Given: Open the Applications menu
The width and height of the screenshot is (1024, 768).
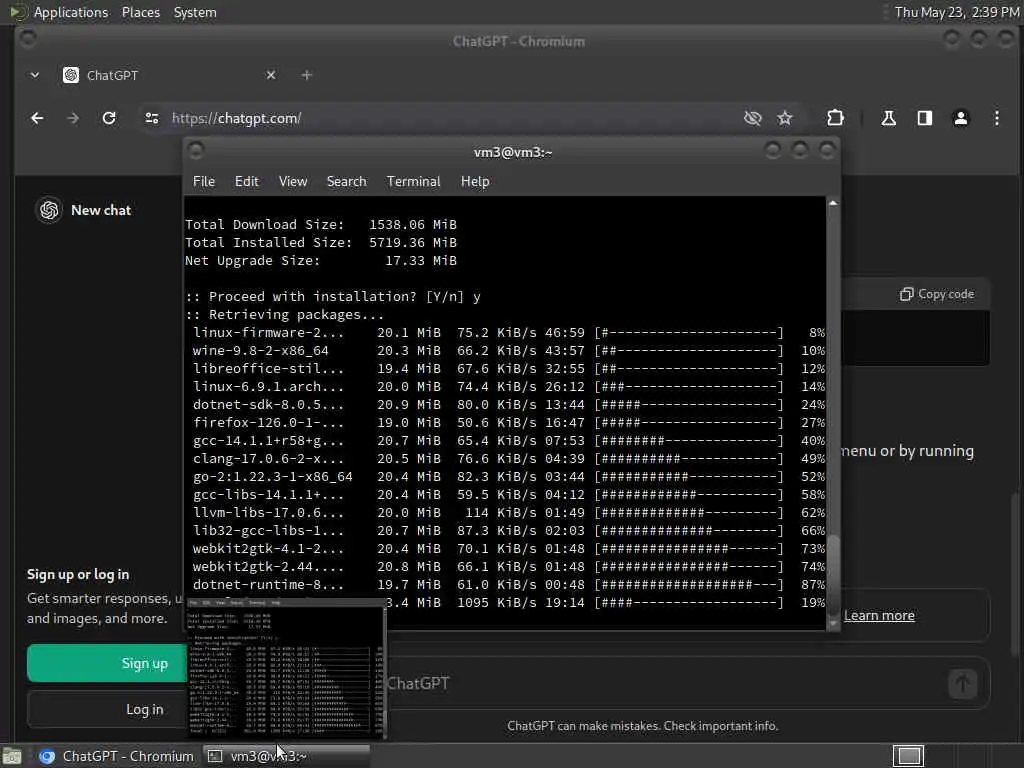Looking at the screenshot, I should [71, 12].
